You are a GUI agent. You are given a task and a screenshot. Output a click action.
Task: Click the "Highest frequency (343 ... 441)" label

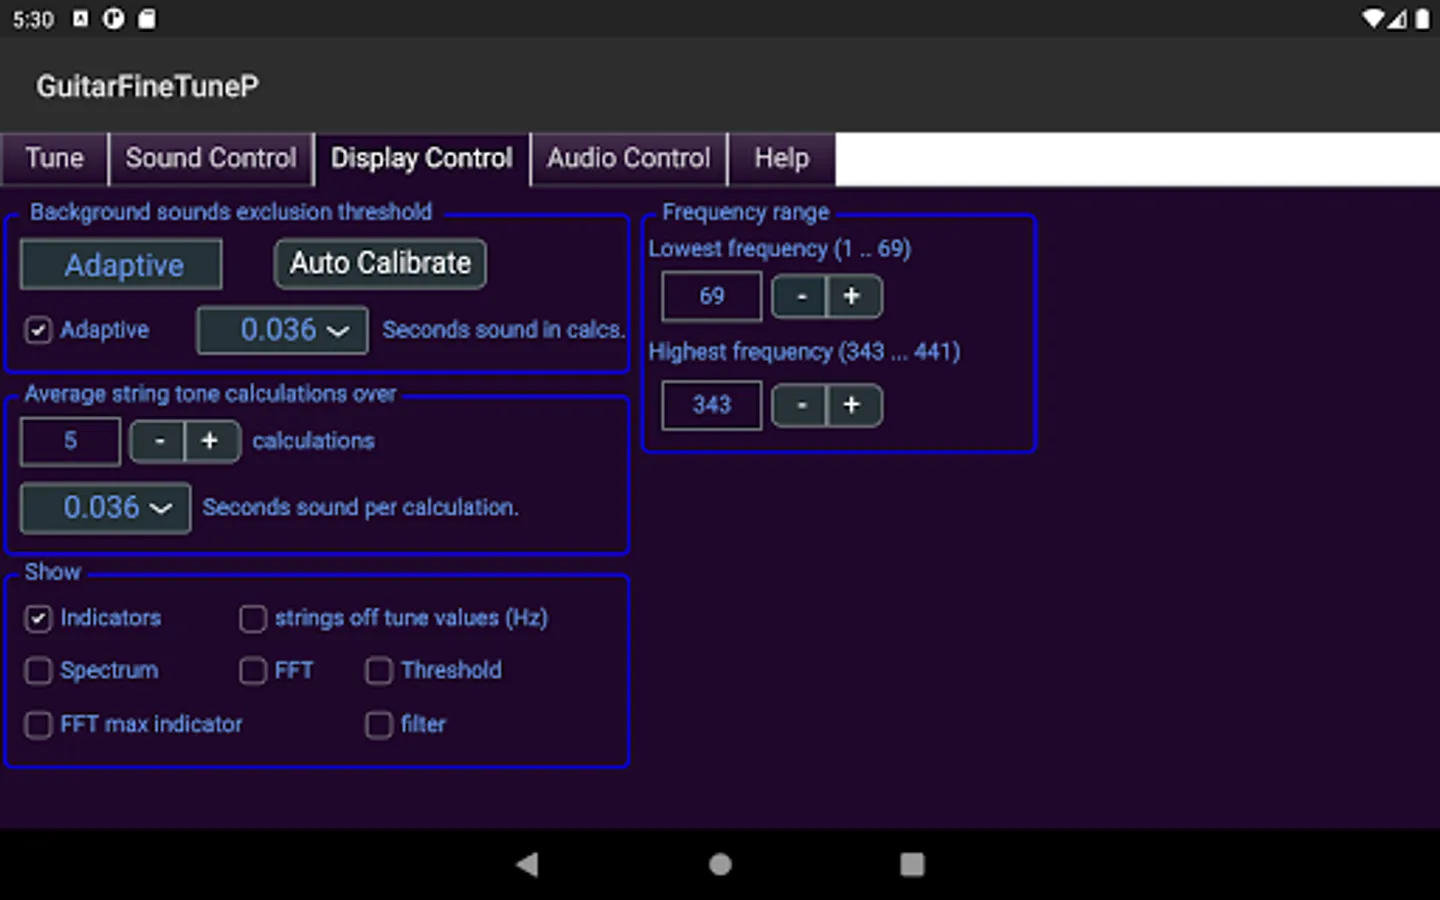click(804, 352)
